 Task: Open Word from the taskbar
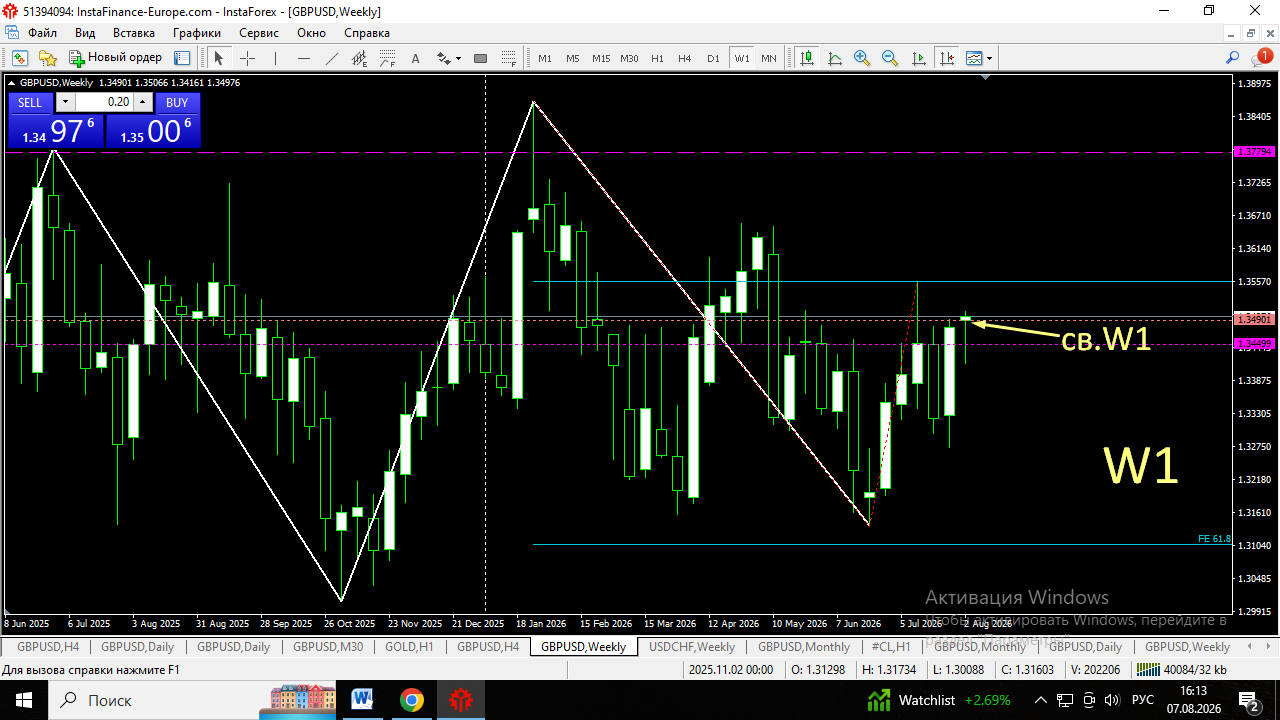[x=361, y=700]
